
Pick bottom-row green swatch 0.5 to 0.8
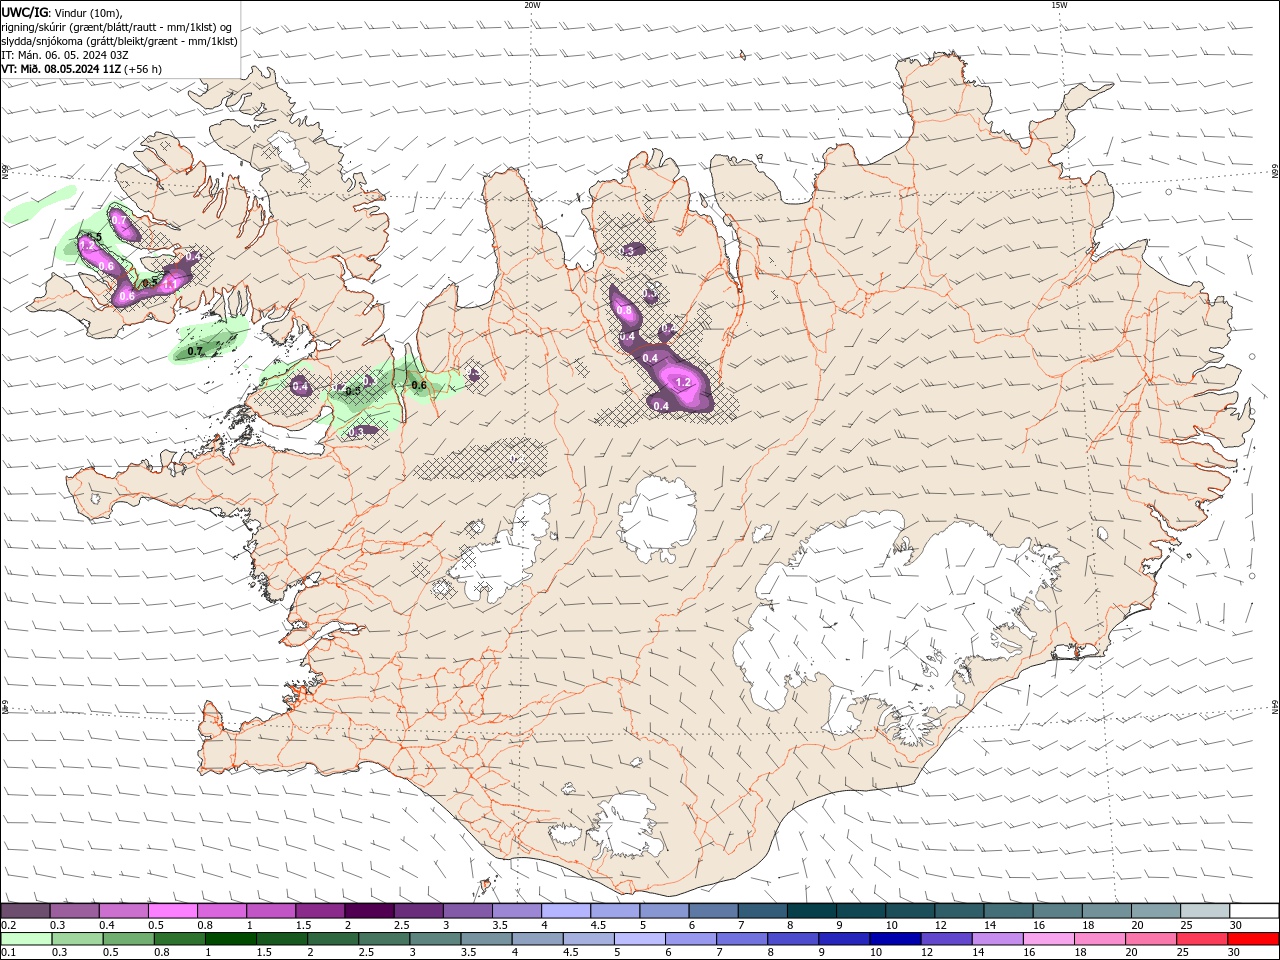click(x=128, y=939)
